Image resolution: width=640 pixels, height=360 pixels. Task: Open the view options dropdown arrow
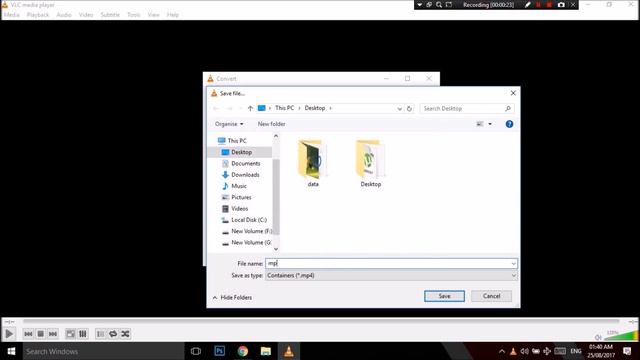click(x=490, y=124)
